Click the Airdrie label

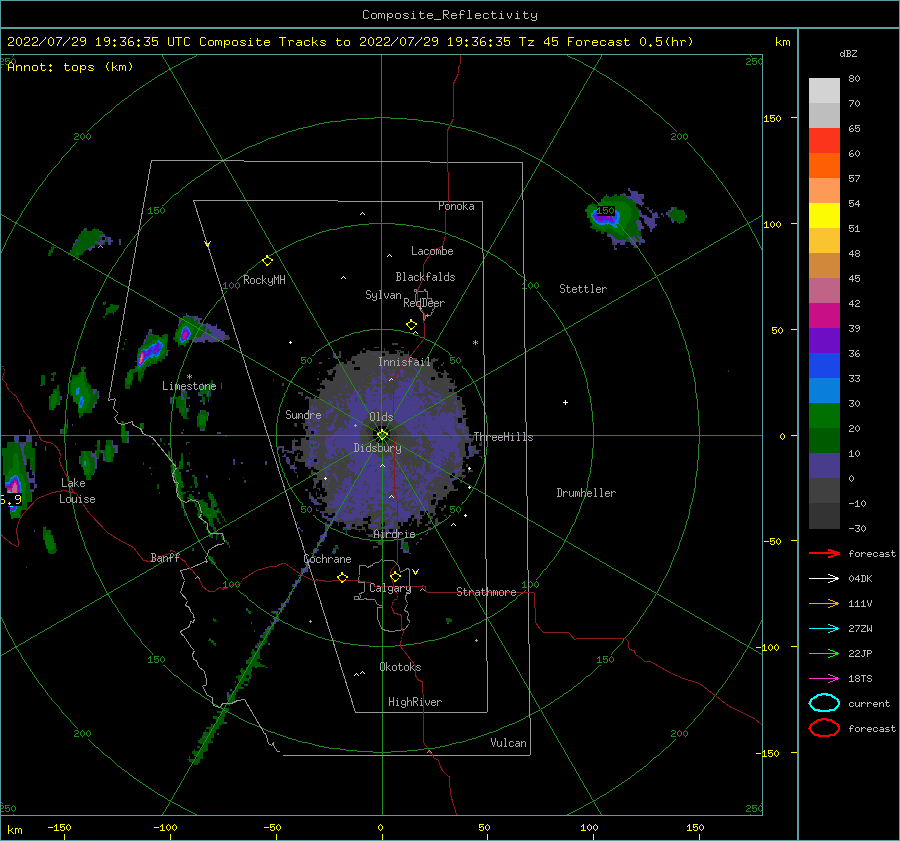[394, 534]
